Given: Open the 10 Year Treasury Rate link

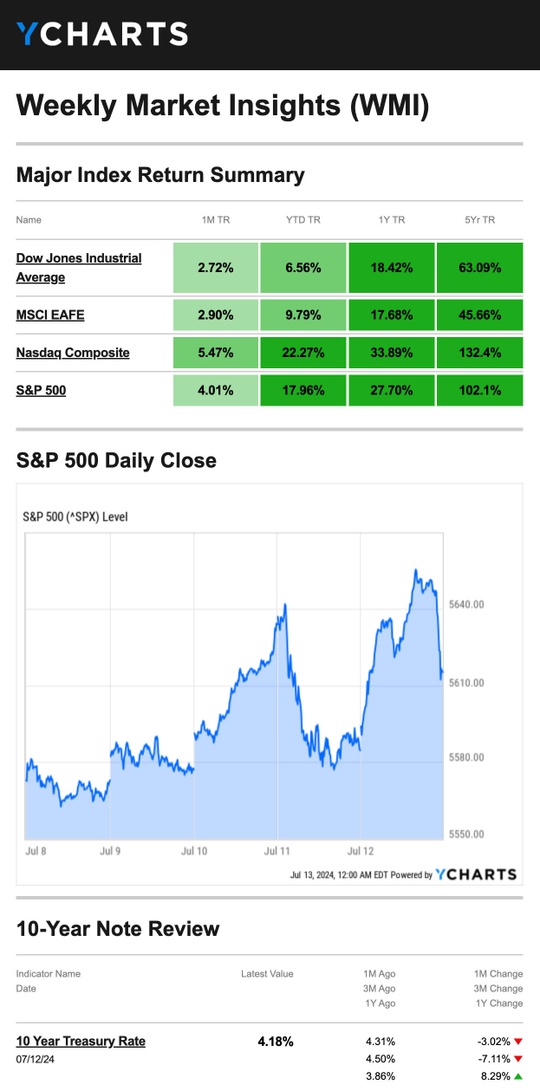Looking at the screenshot, I should point(81,1041).
